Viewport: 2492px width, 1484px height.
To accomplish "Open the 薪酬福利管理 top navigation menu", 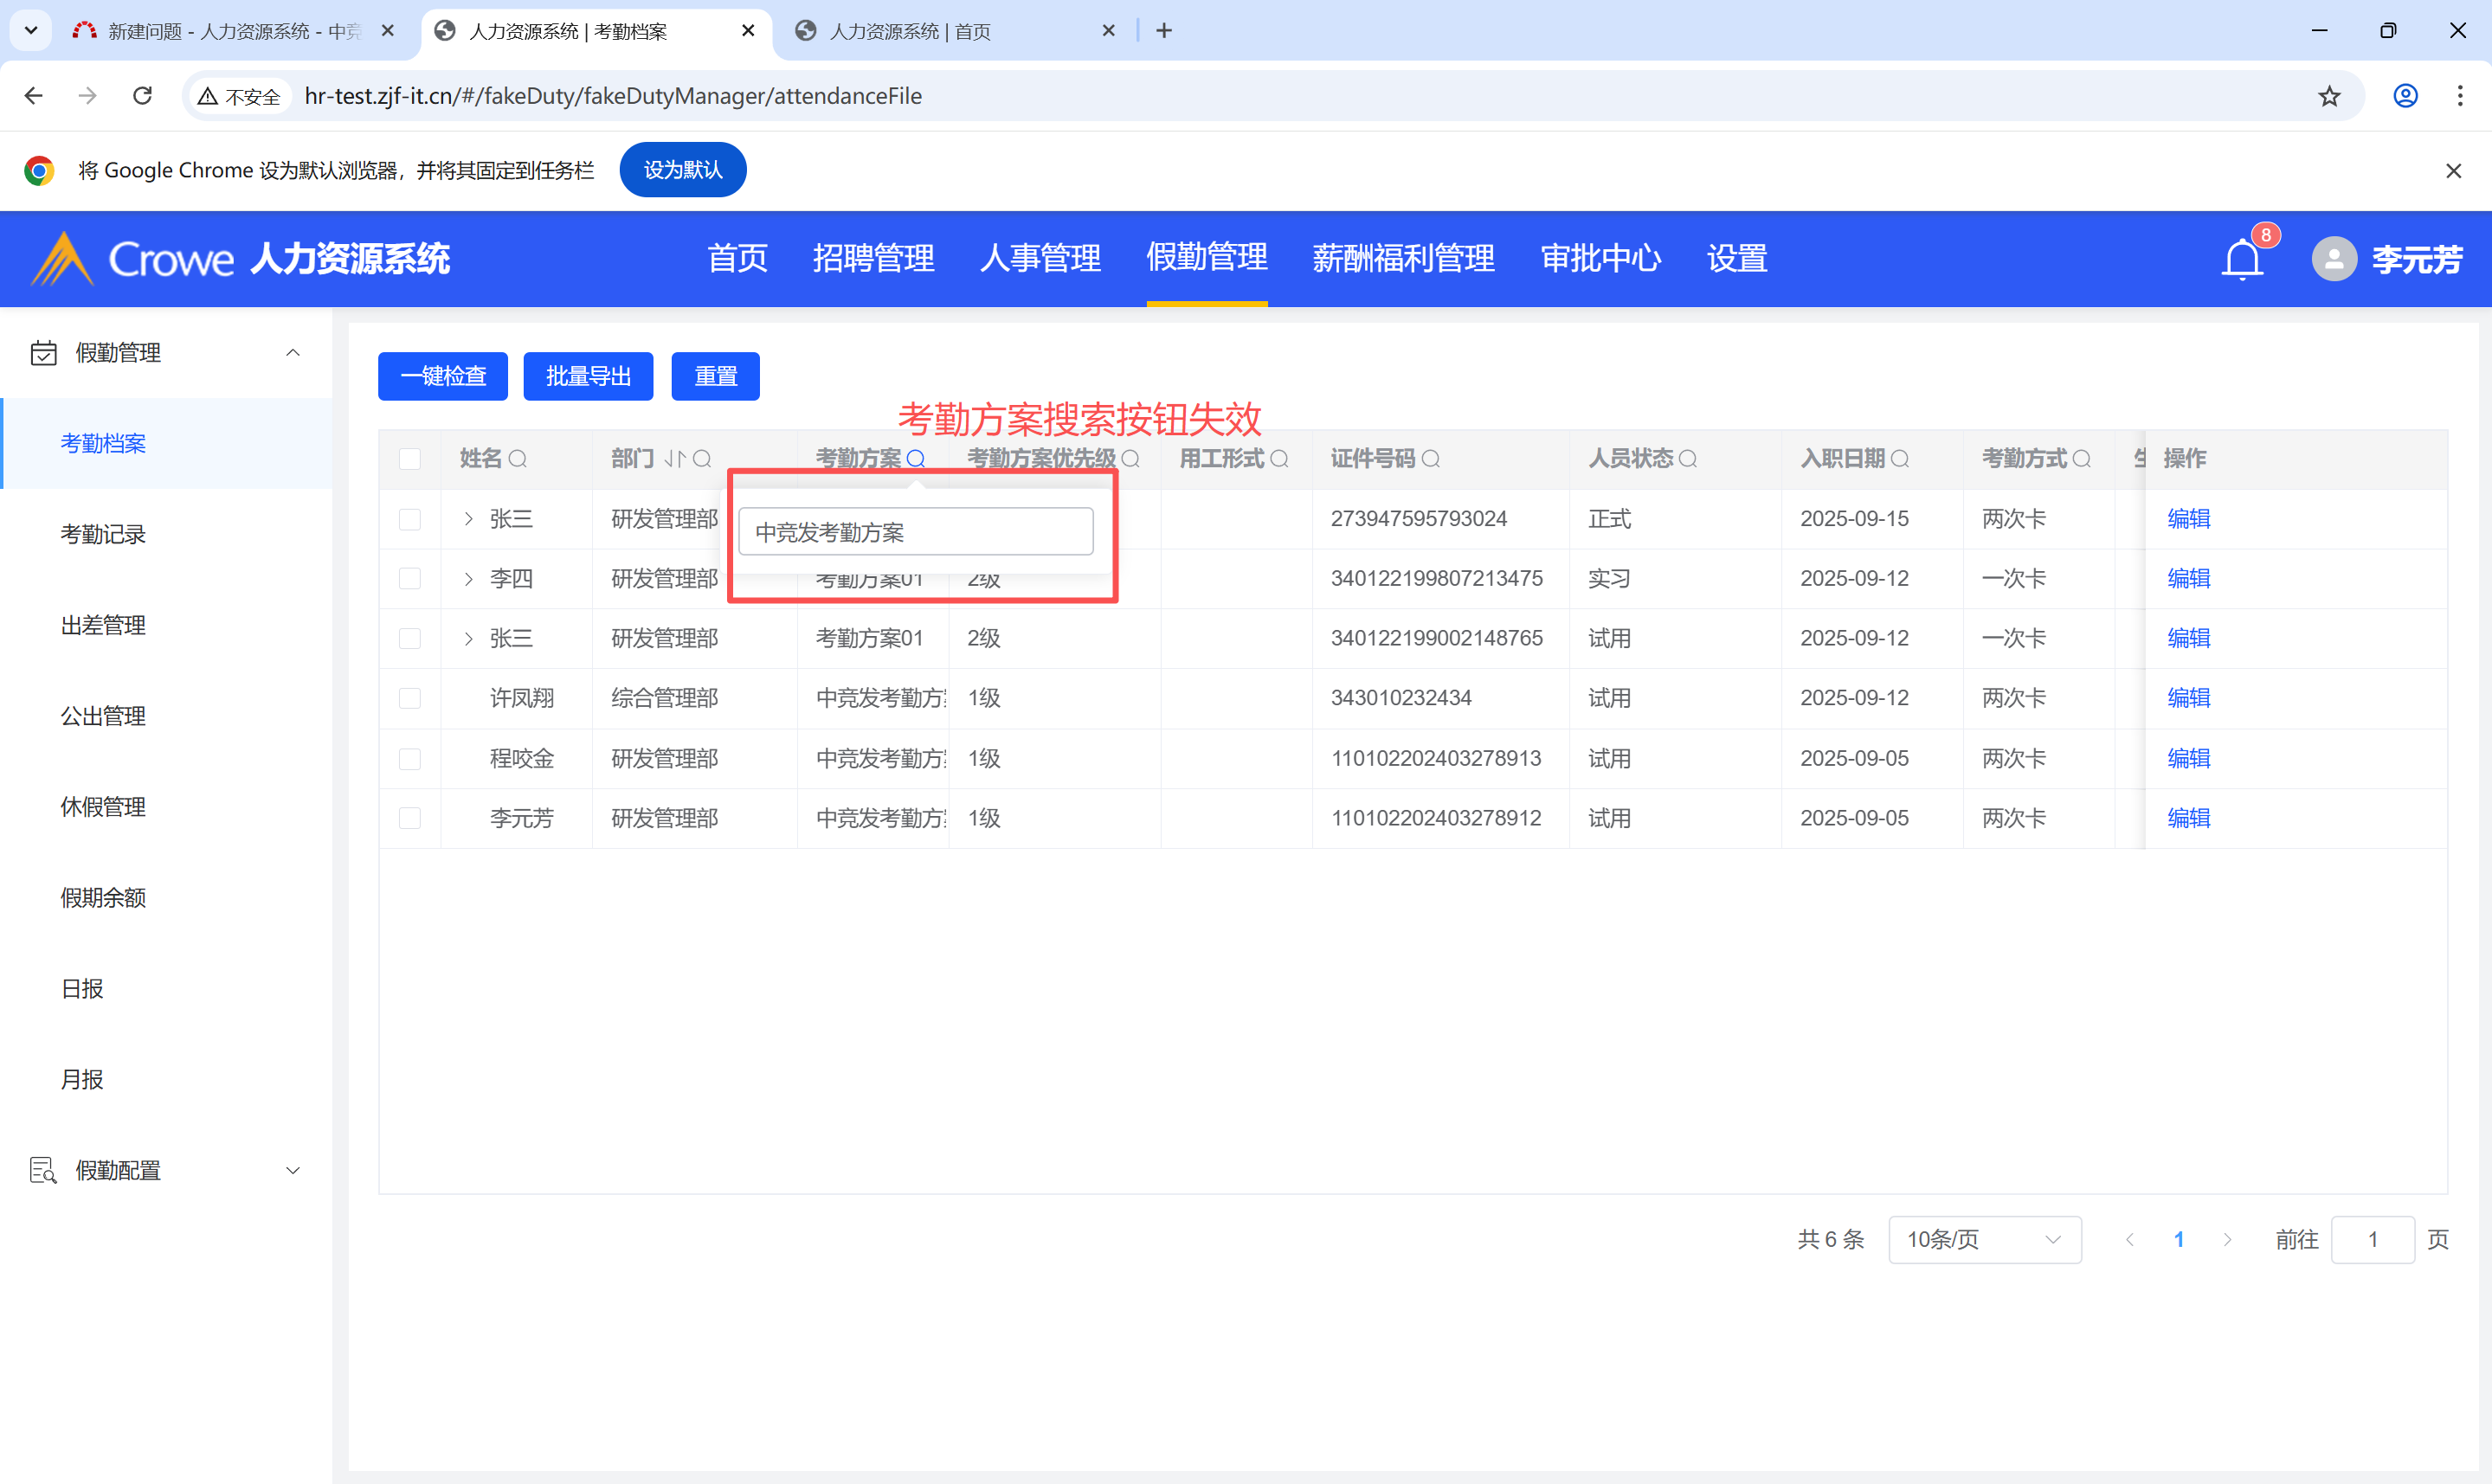I will click(x=1403, y=259).
